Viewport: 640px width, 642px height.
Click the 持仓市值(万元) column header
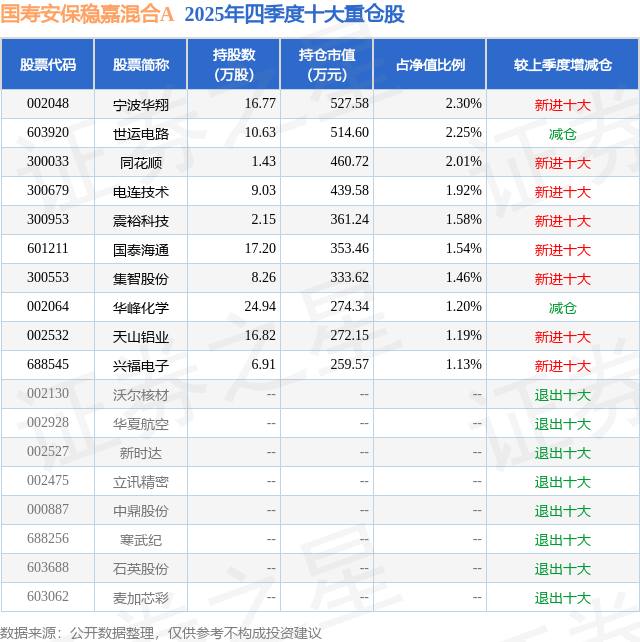tap(326, 64)
